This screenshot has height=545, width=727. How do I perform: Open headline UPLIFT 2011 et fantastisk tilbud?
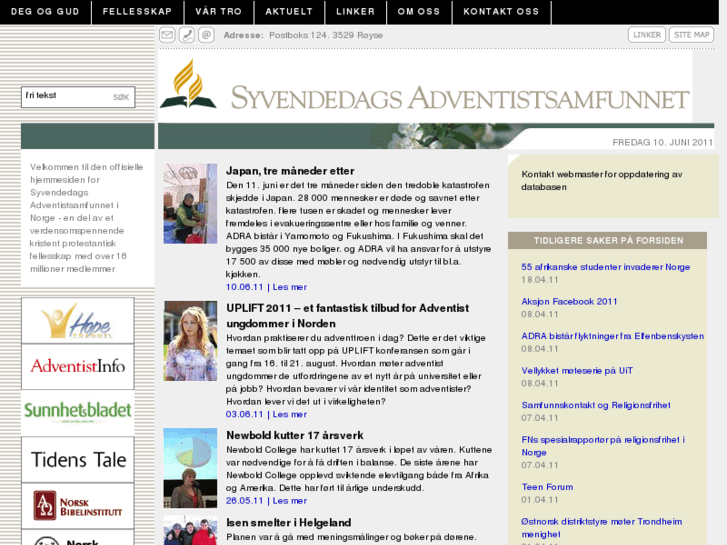[x=347, y=315]
